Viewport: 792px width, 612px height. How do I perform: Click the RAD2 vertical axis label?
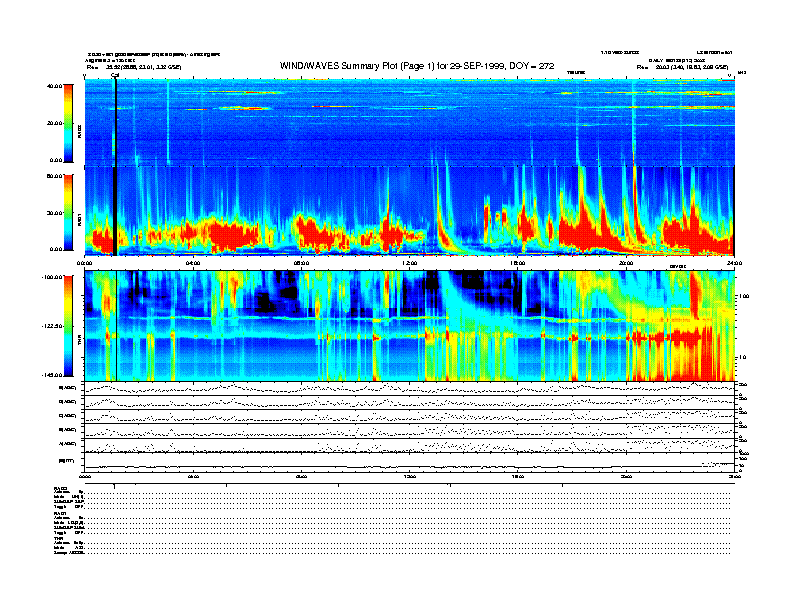(x=79, y=133)
